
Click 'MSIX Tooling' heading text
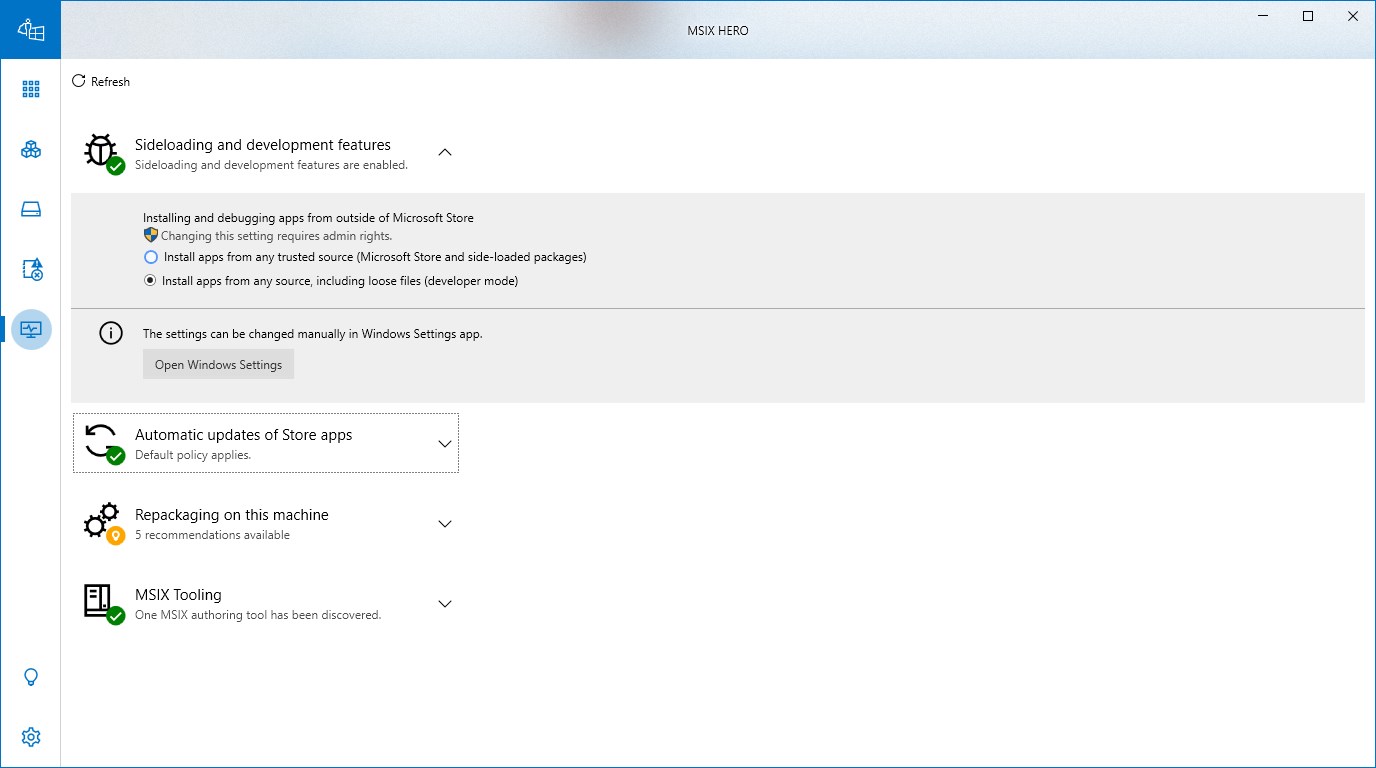point(178,595)
